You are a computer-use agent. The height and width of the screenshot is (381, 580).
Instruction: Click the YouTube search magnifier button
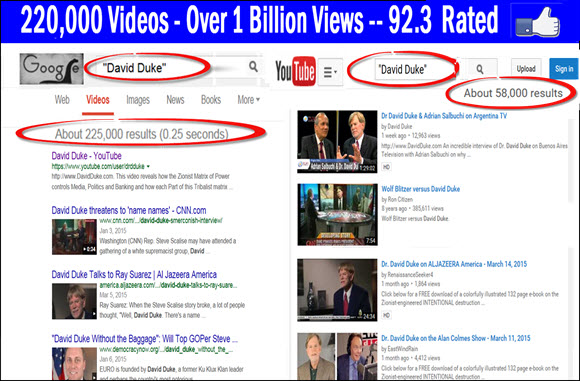(x=479, y=69)
